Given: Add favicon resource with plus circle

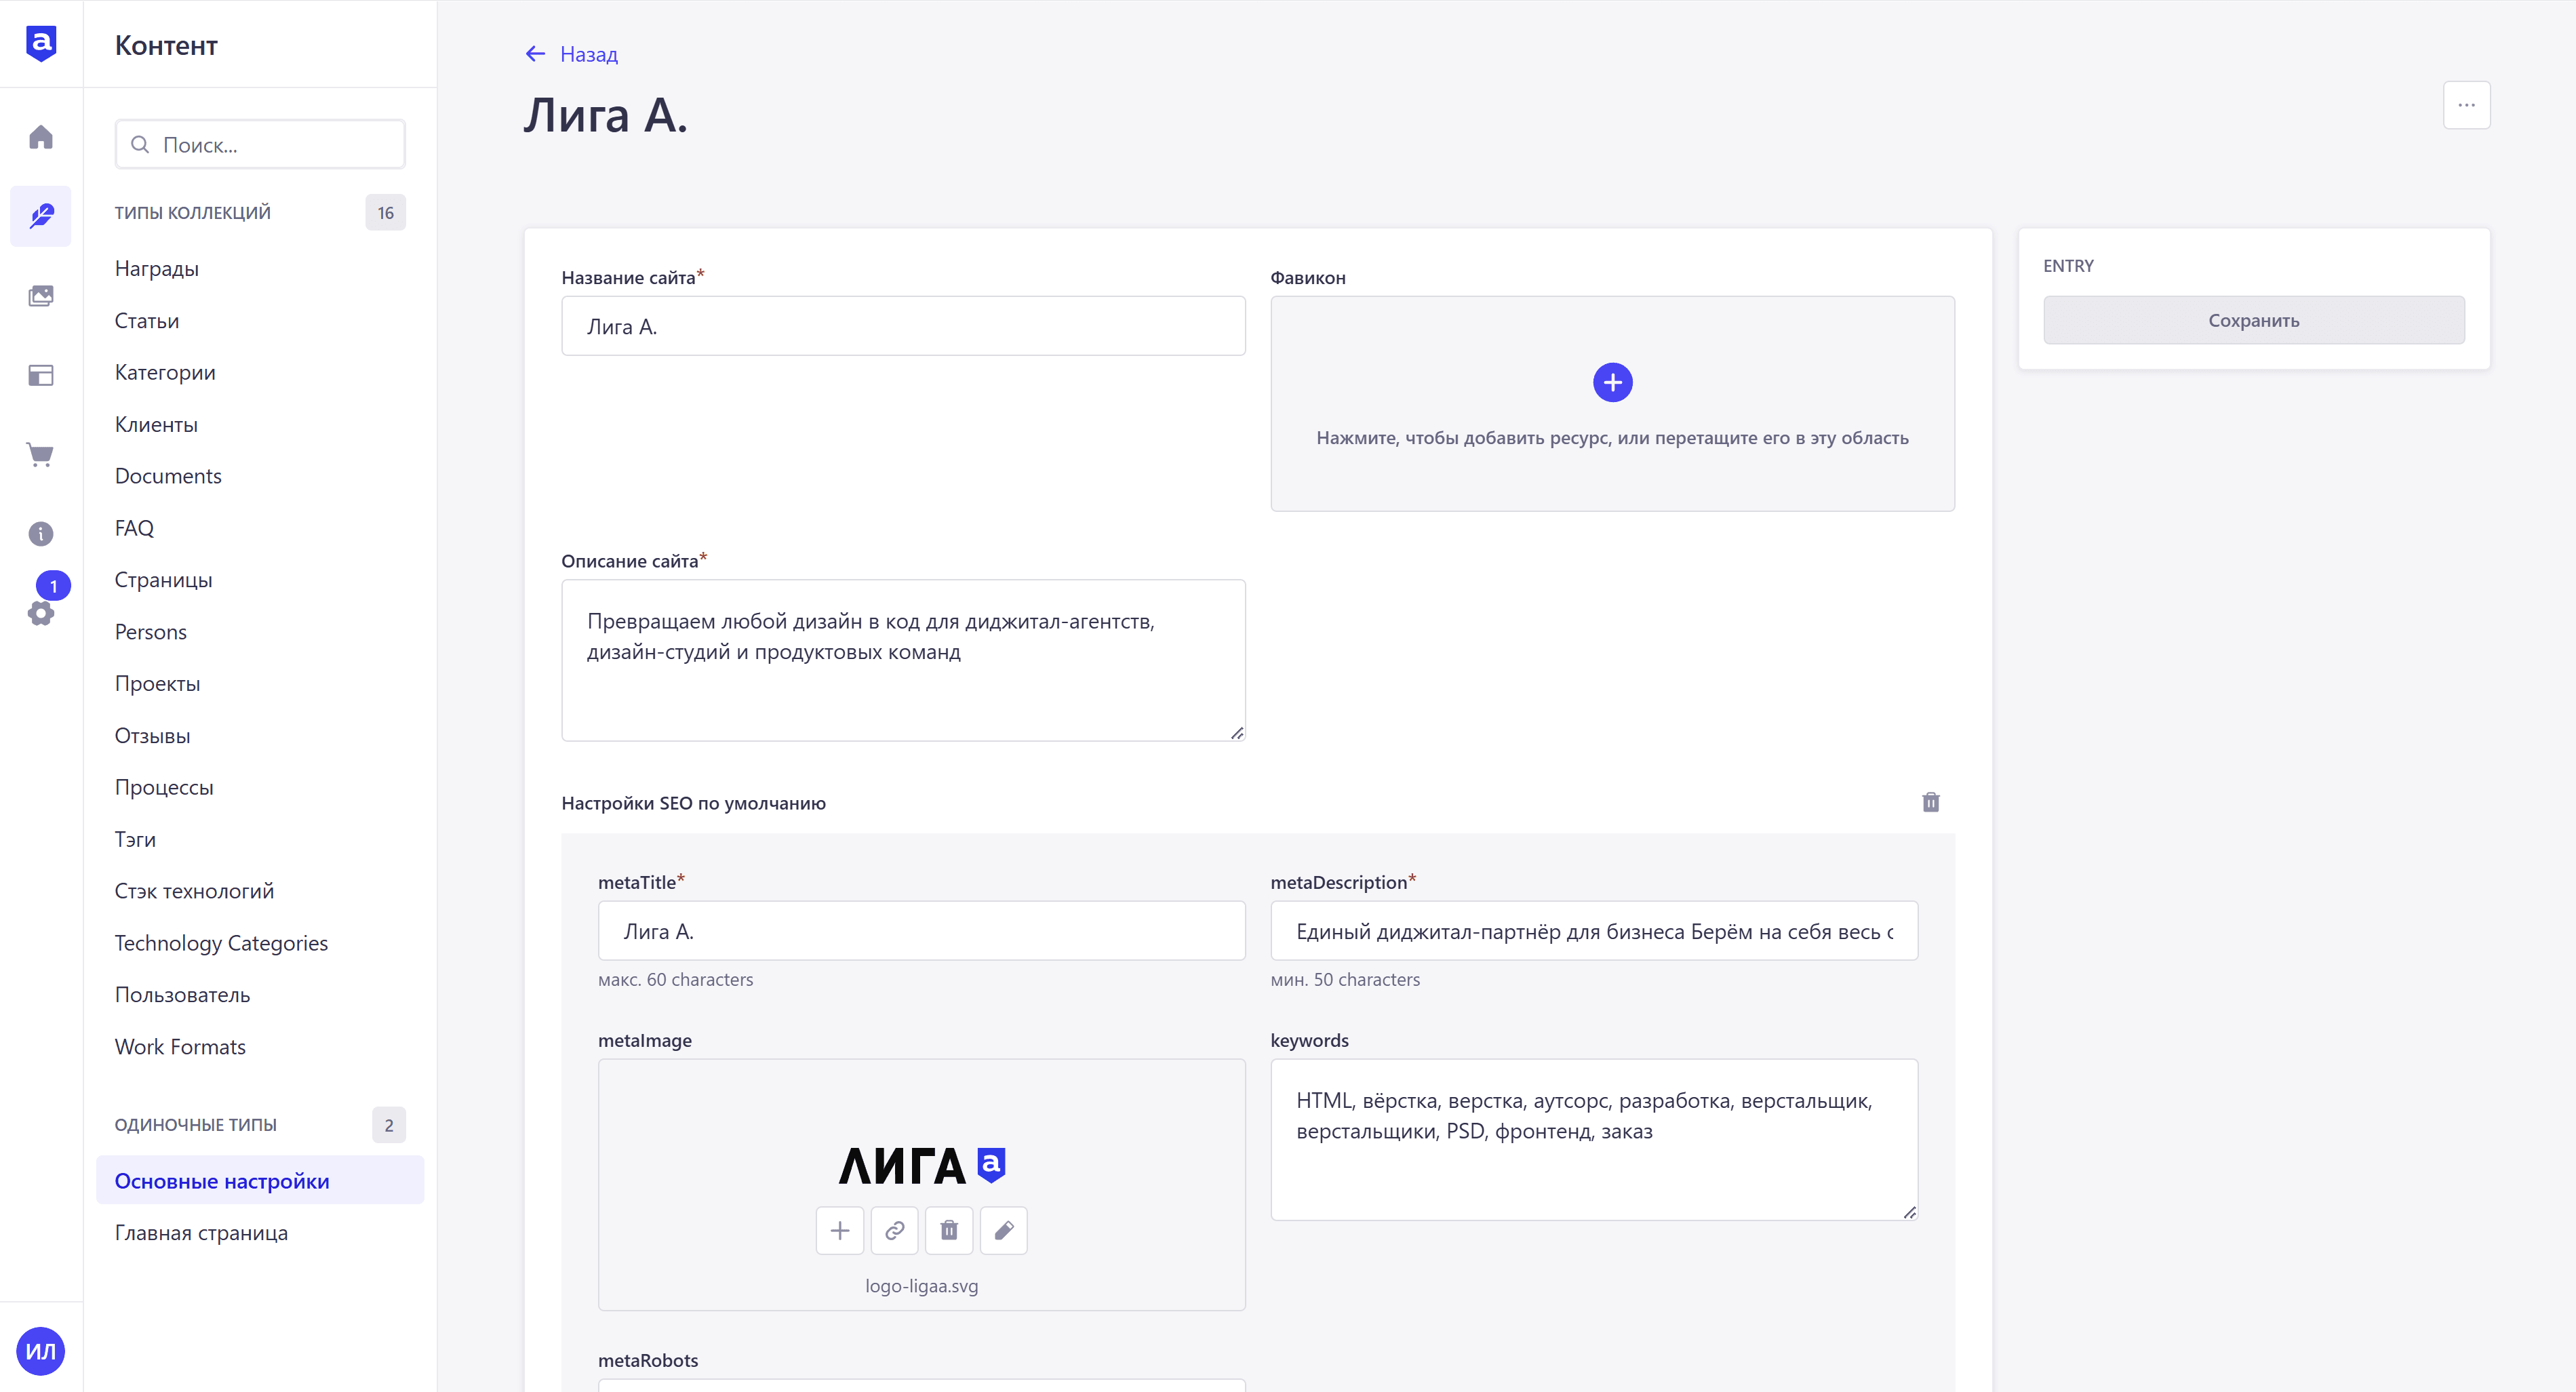Looking at the screenshot, I should point(1613,383).
